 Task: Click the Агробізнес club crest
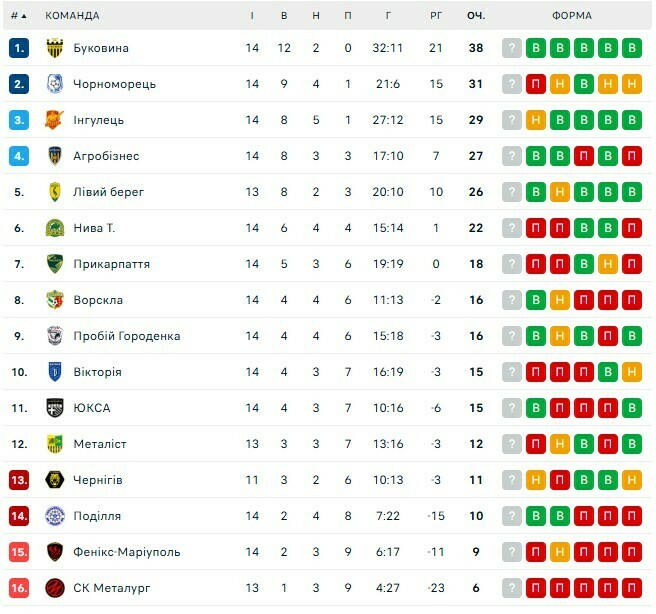pyautogui.click(x=55, y=156)
